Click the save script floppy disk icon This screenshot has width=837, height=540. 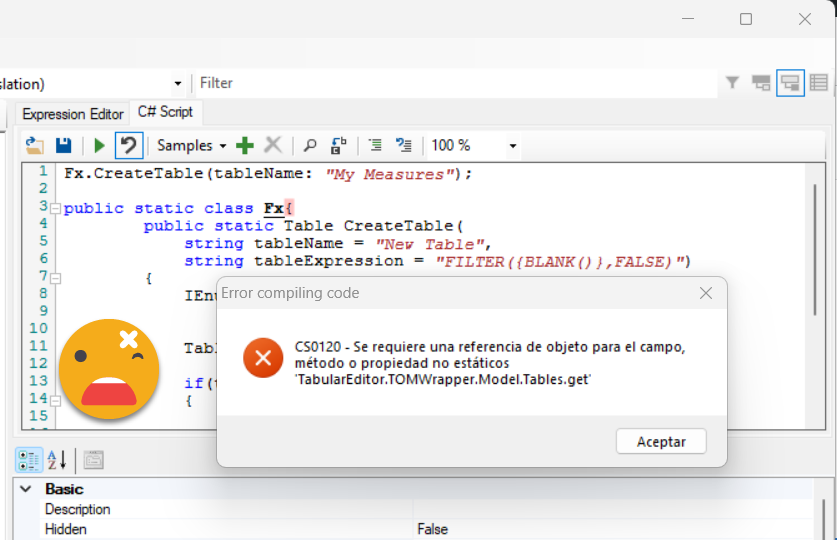[63, 146]
